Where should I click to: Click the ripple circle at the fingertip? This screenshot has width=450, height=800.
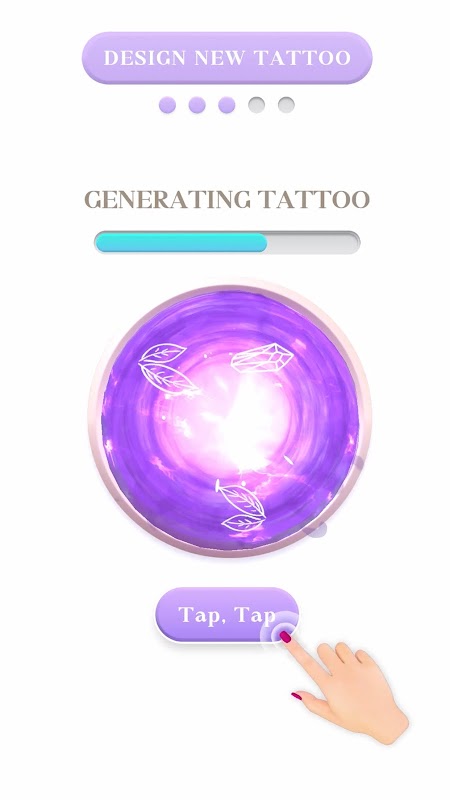[x=280, y=631]
